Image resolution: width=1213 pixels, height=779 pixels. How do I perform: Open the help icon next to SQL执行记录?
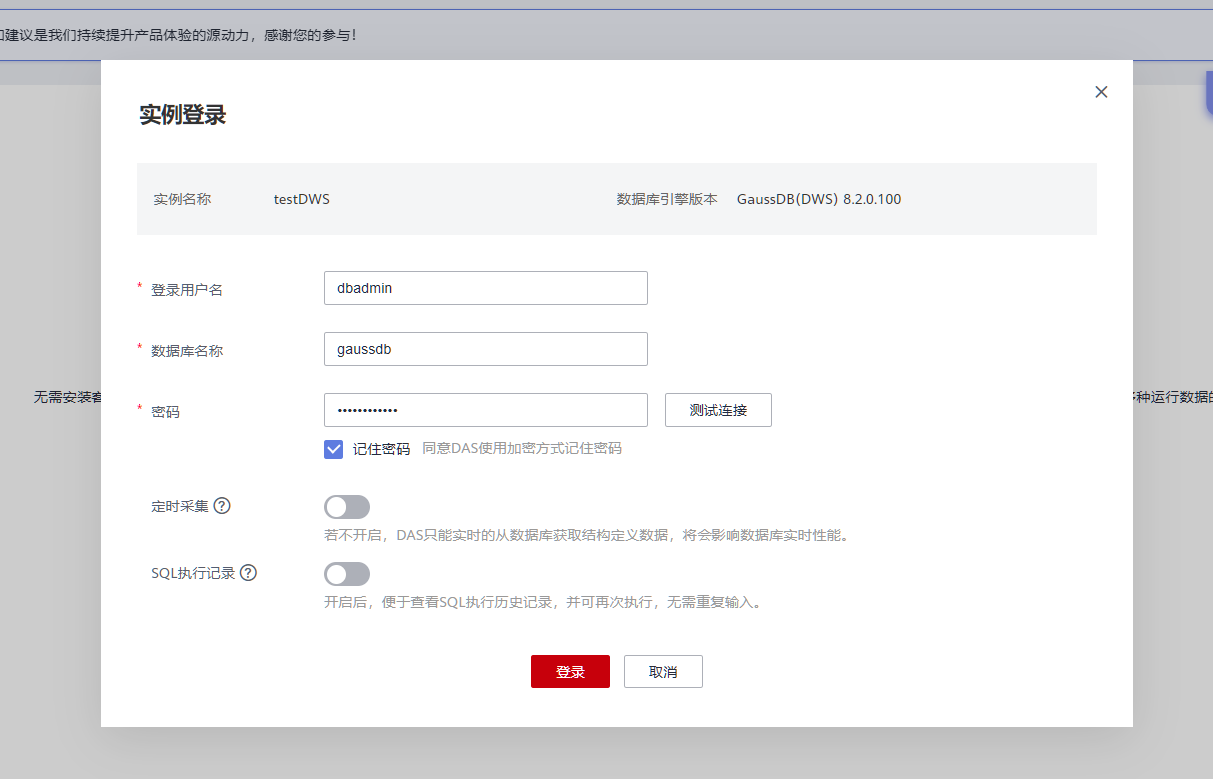[248, 573]
